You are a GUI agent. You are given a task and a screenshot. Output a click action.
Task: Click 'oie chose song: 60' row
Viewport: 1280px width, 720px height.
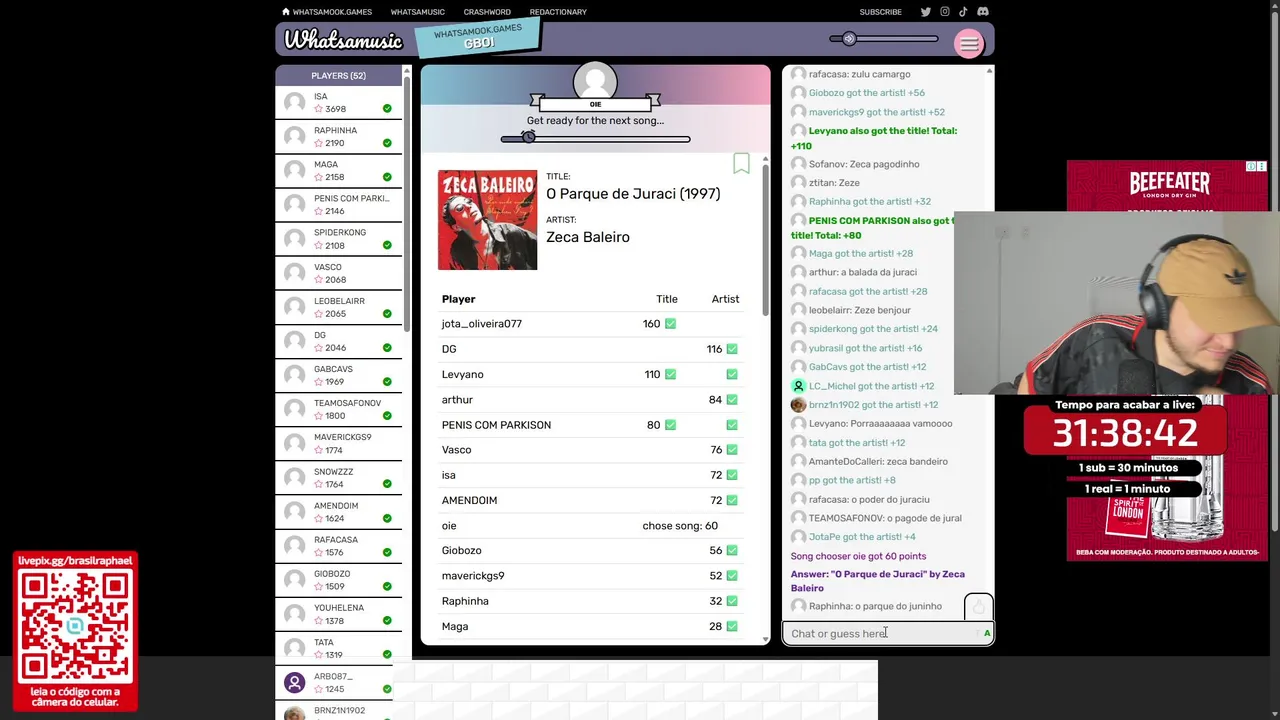591,526
